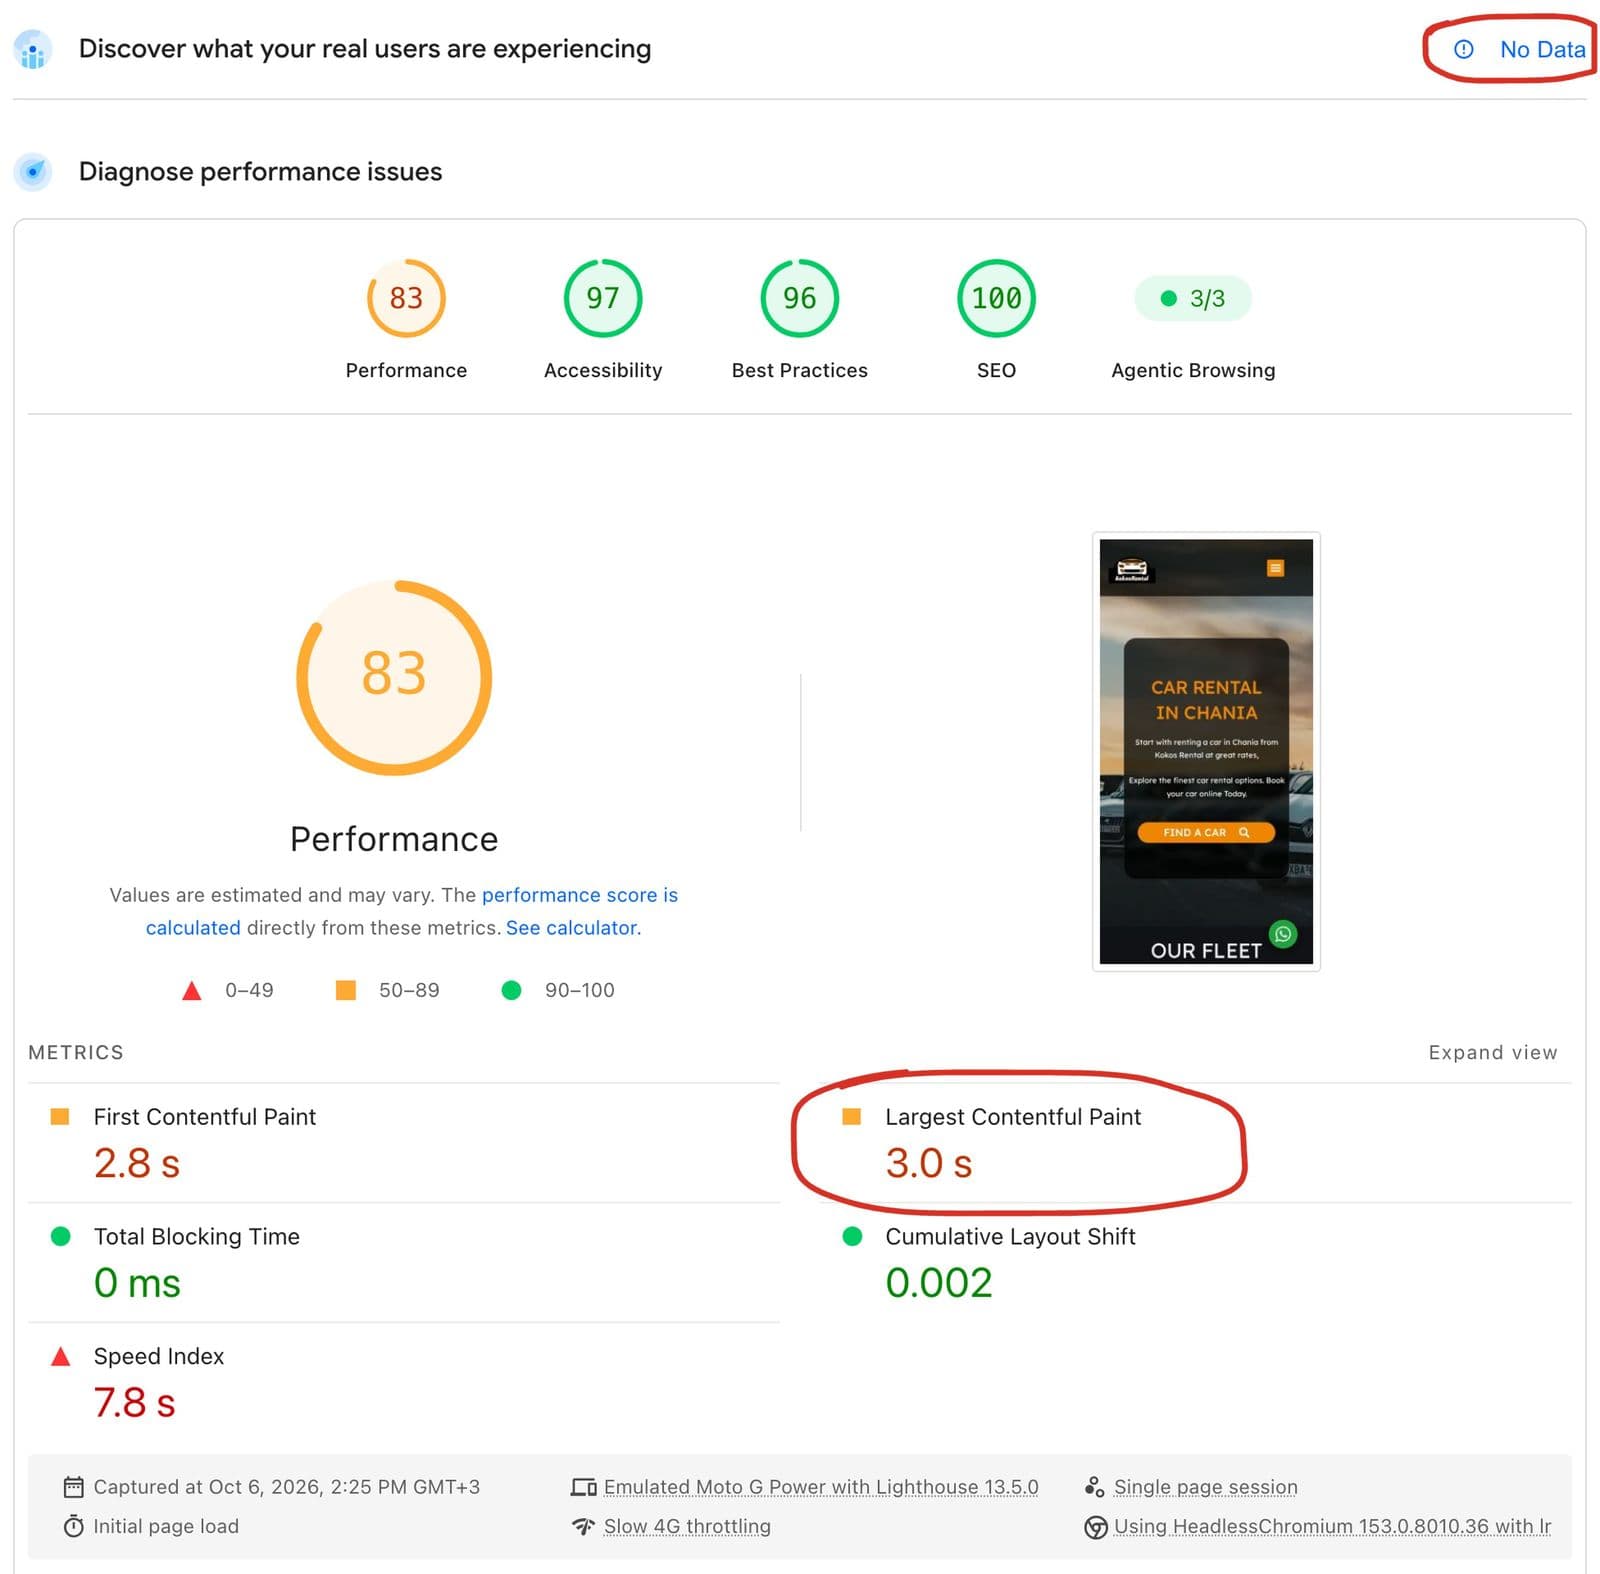Open the performance score is calculated link

click(x=412, y=911)
